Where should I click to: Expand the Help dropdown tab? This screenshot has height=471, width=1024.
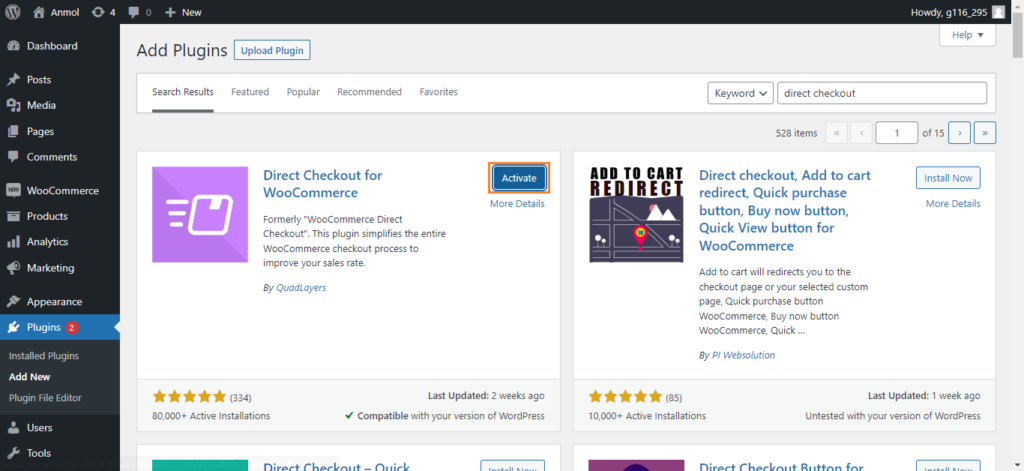968,35
